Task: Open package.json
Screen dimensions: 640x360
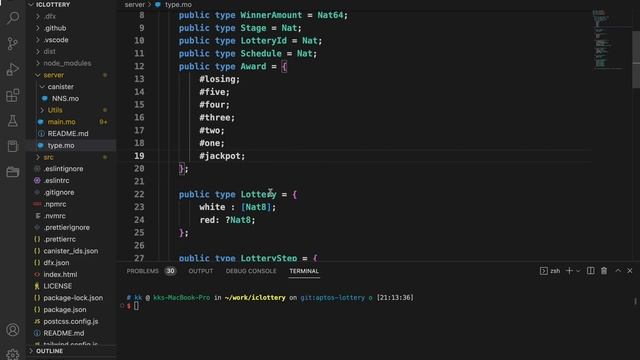Action: click(64, 310)
